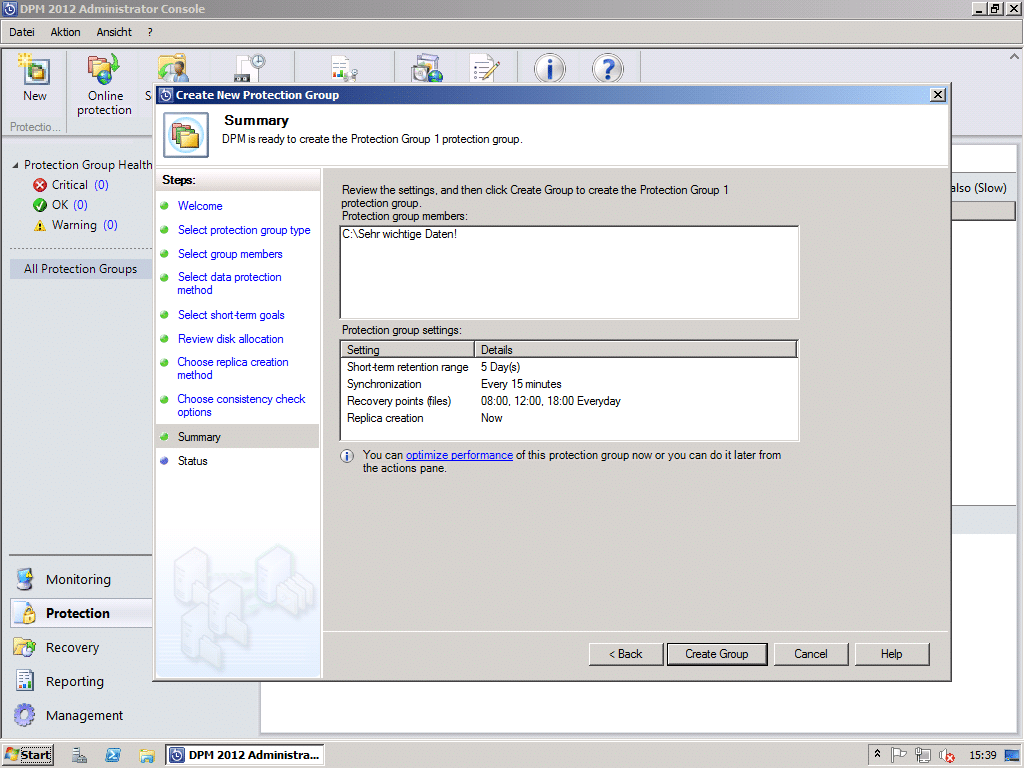Viewport: 1024px width, 768px height.
Task: Switch to DPM 2012 Administrator taskbar button
Action: point(245,755)
